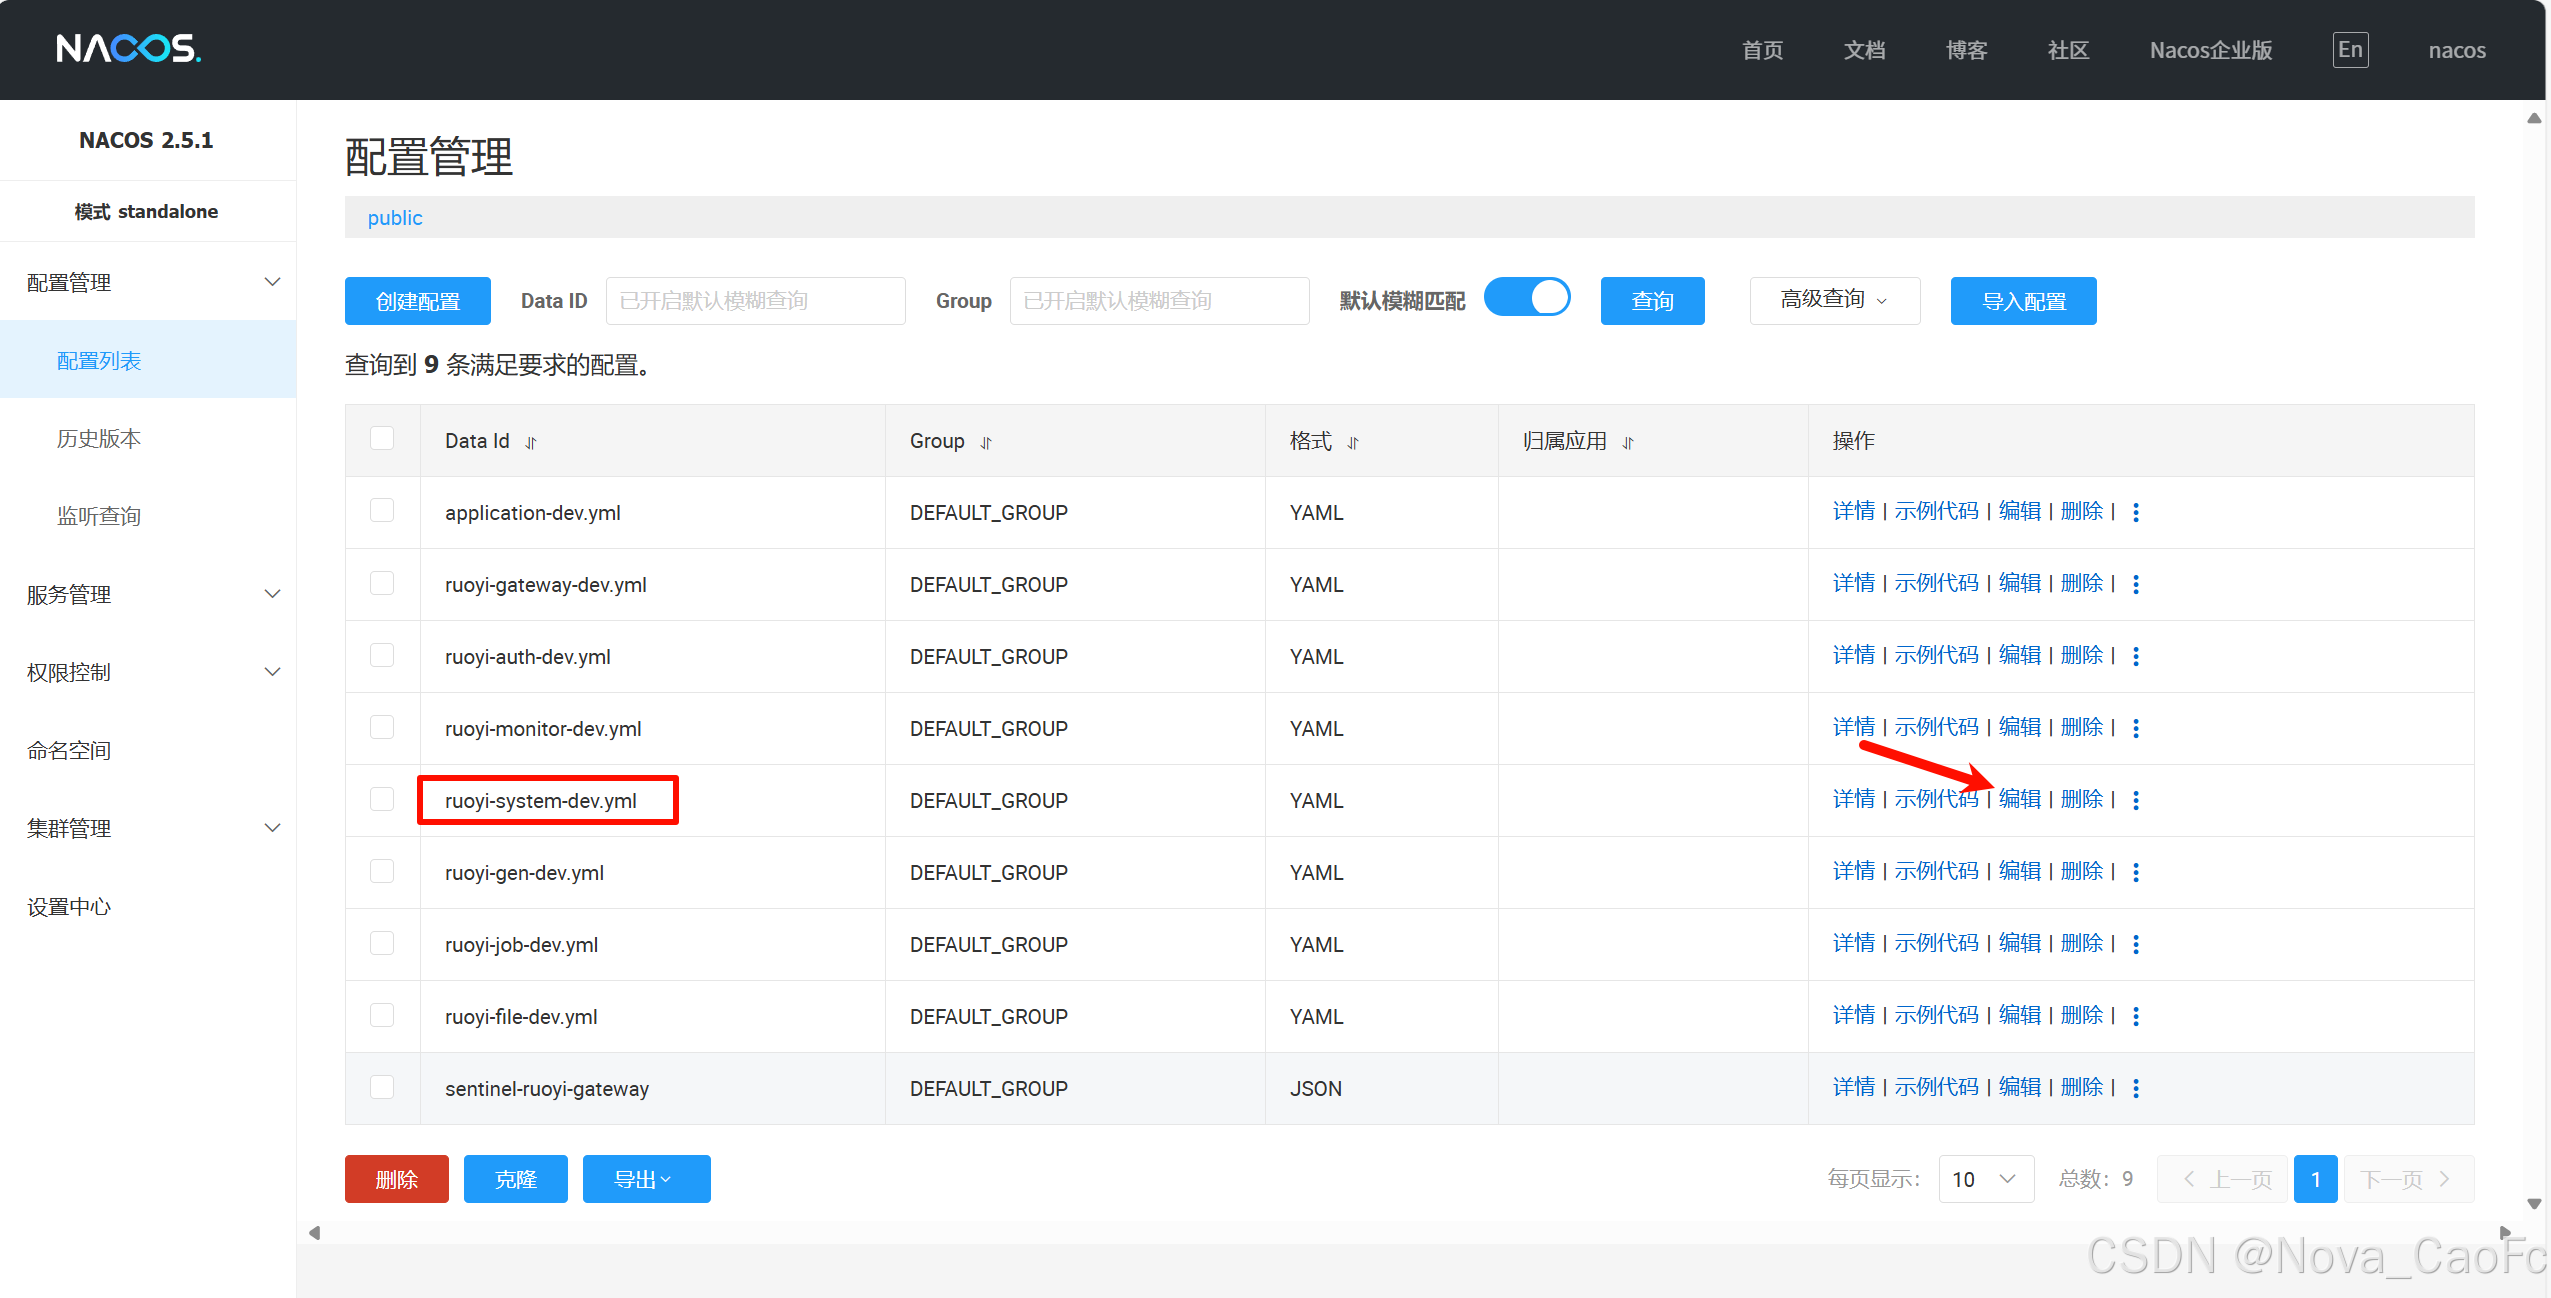Select the public namespace tab
Image resolution: width=2551 pixels, height=1298 pixels.
(x=395, y=217)
